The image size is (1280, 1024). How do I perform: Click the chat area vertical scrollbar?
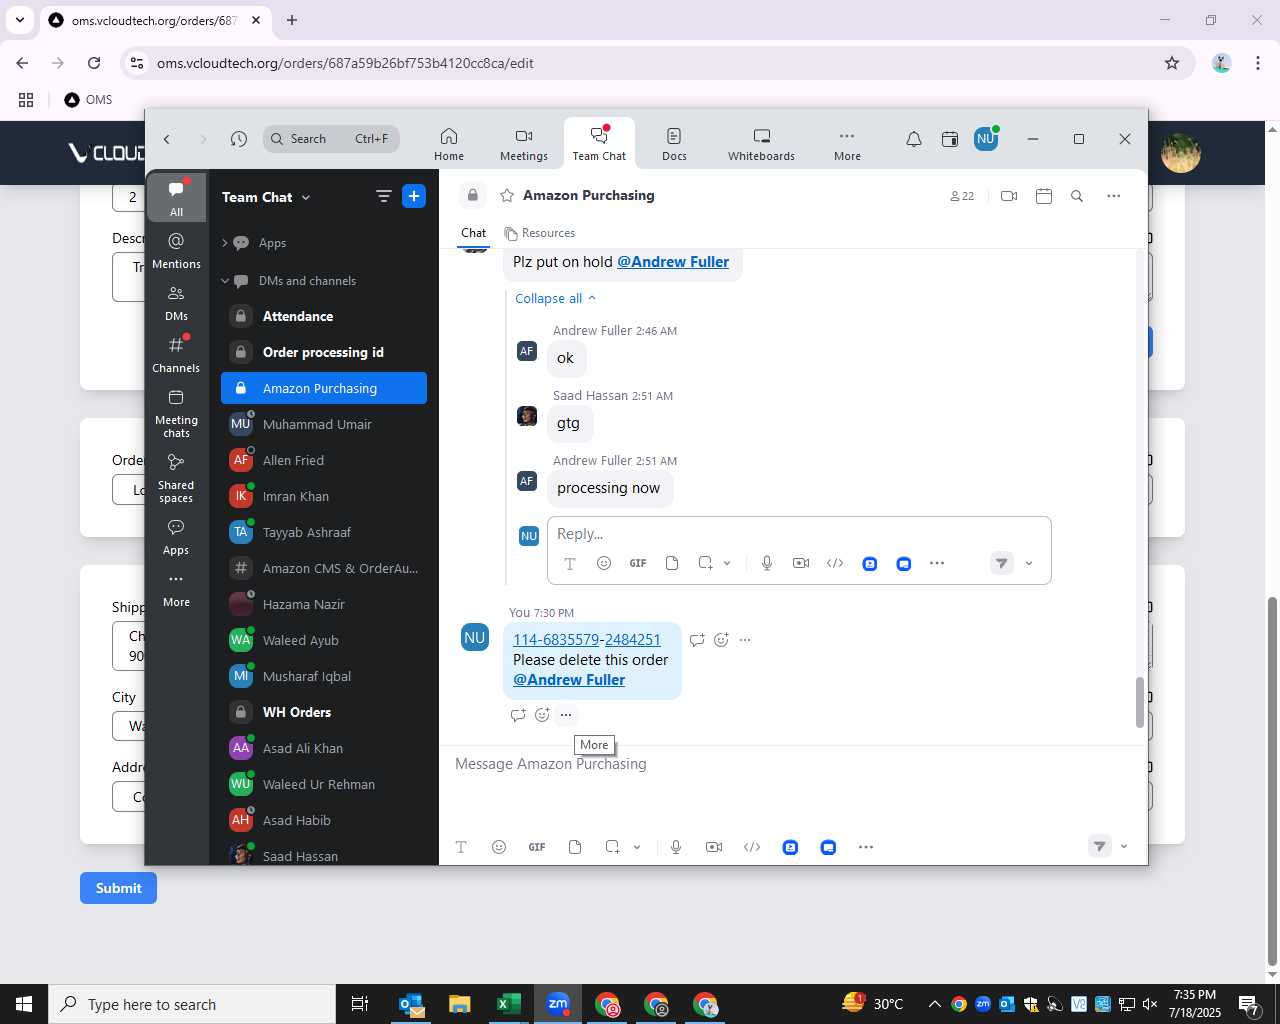[1139, 703]
